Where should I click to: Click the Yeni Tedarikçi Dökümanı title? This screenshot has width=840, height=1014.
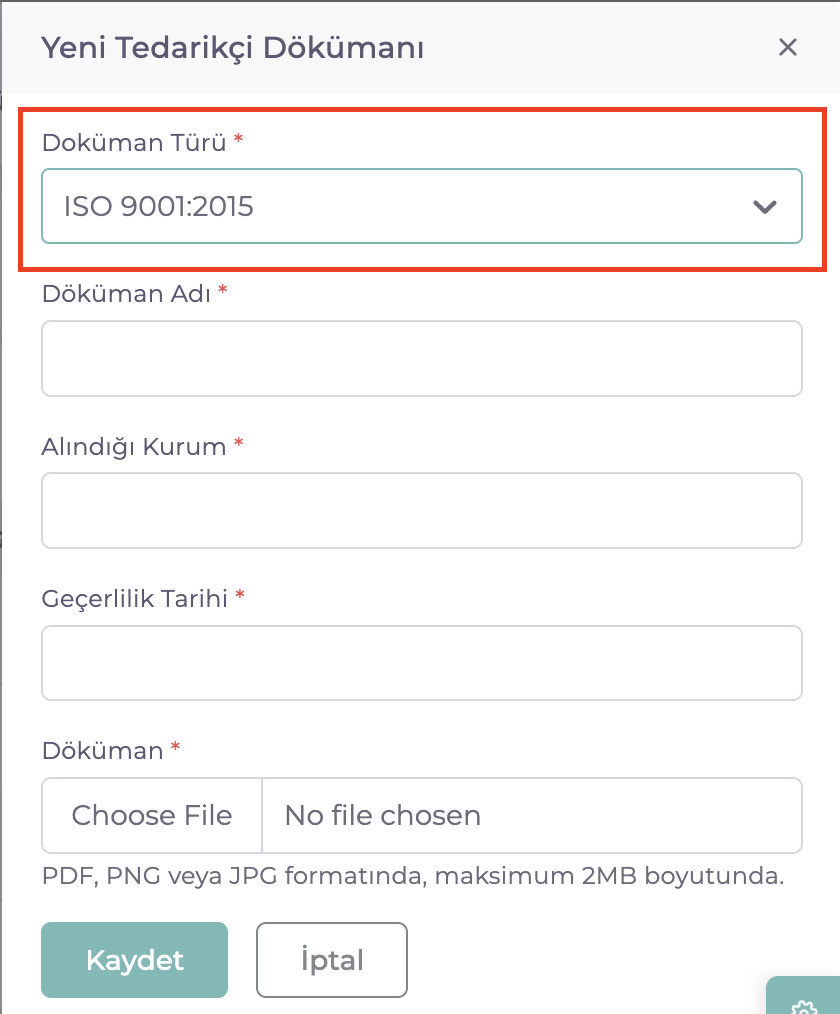232,47
